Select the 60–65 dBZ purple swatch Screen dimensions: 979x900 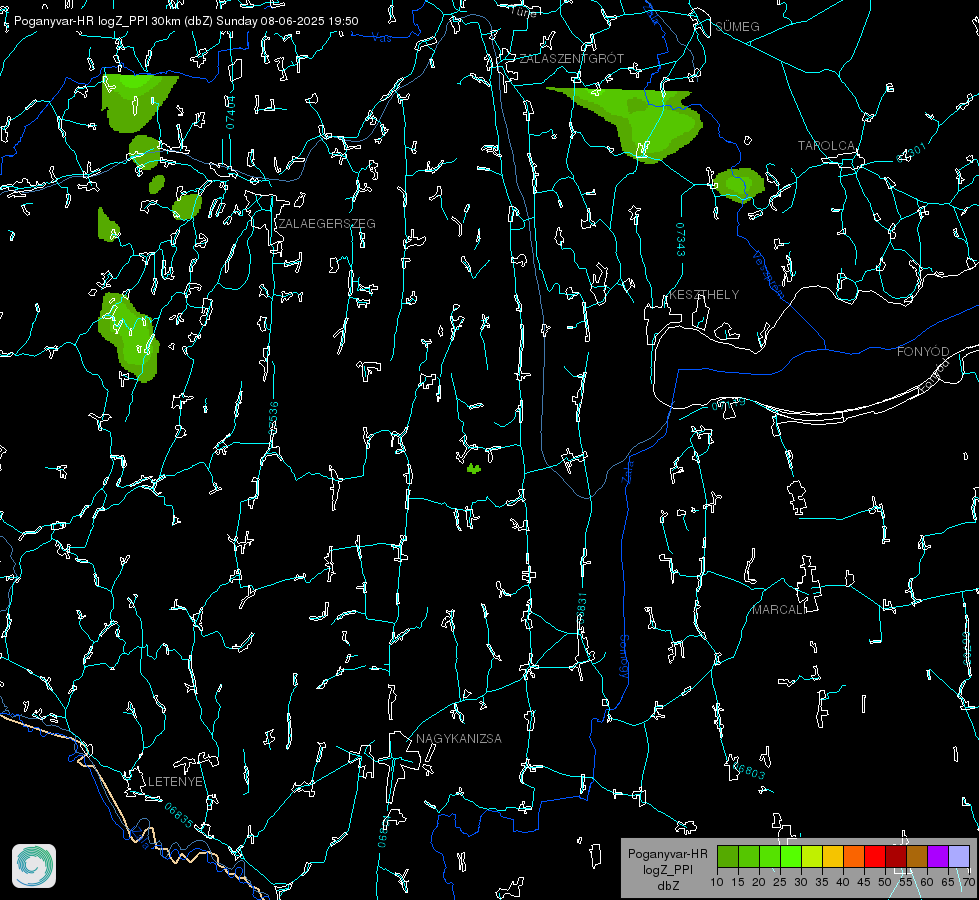[938, 856]
